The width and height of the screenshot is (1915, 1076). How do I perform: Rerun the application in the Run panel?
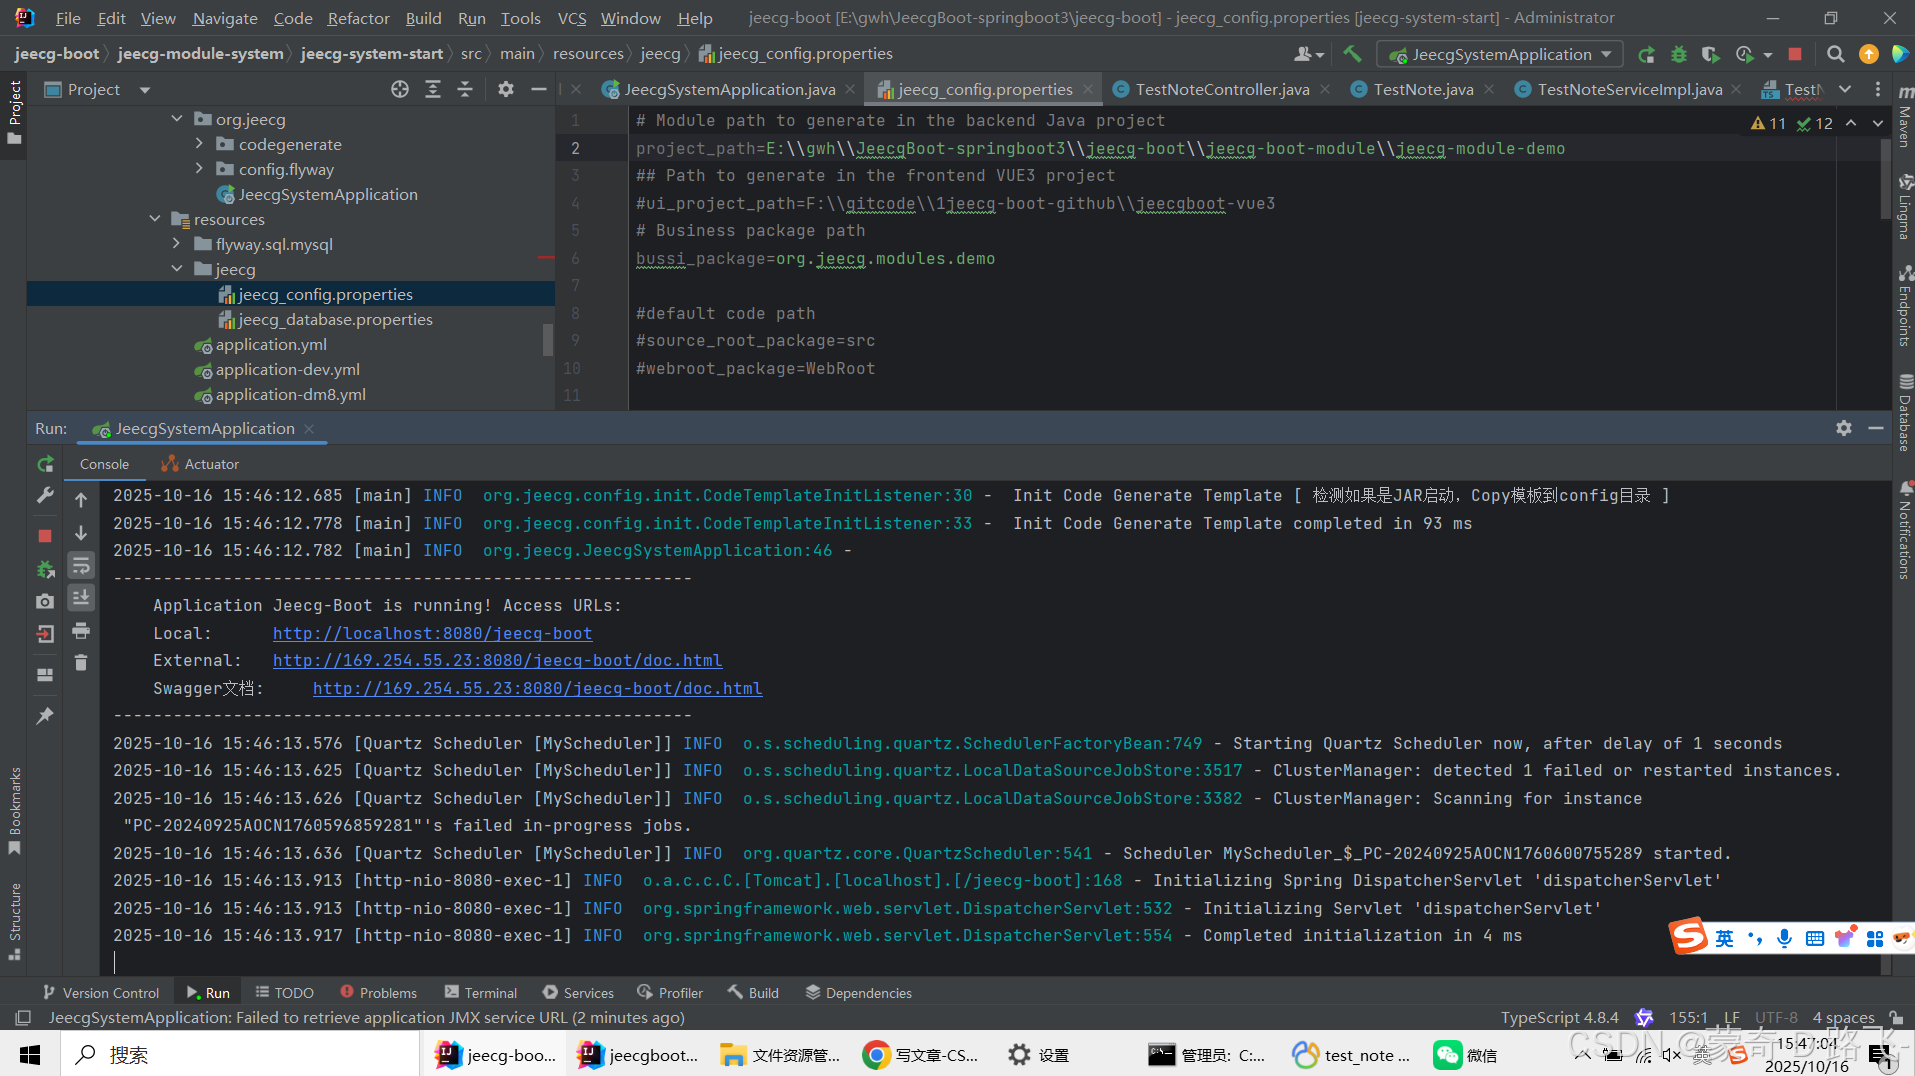pyautogui.click(x=45, y=464)
